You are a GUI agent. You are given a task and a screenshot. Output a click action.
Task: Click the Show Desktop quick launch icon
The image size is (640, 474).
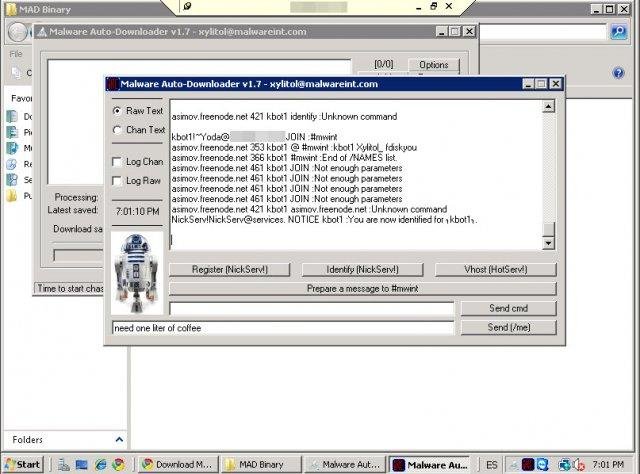[x=82, y=465]
